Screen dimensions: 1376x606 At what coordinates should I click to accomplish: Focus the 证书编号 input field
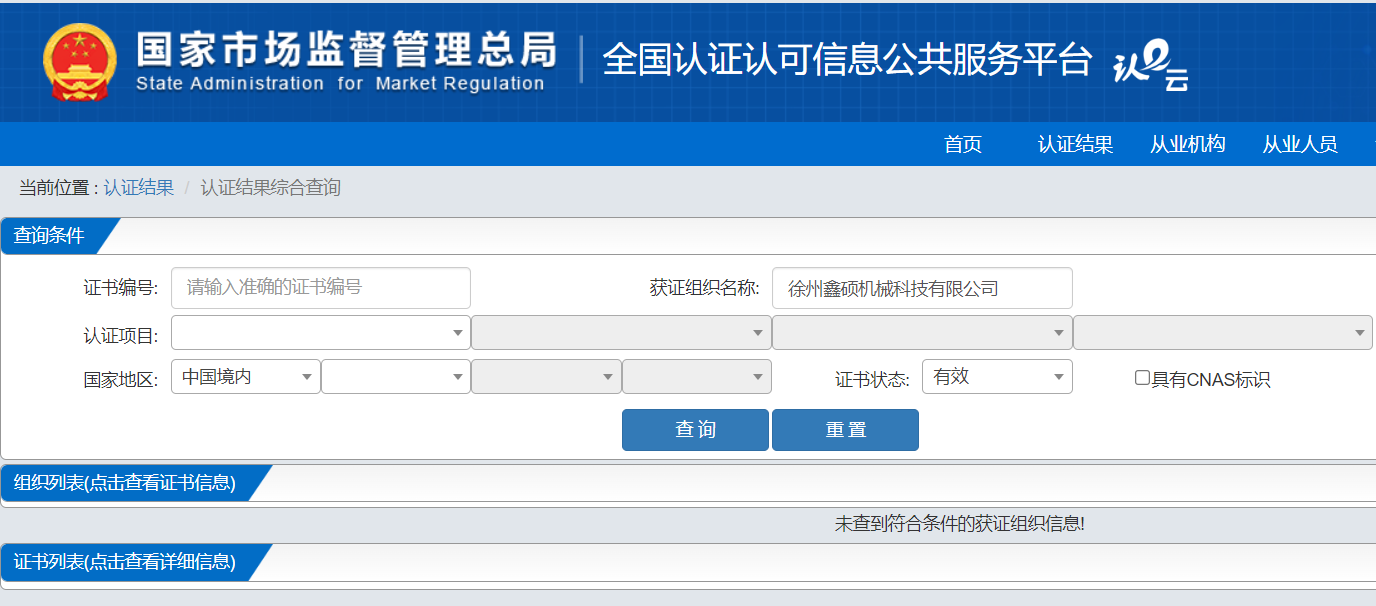321,288
